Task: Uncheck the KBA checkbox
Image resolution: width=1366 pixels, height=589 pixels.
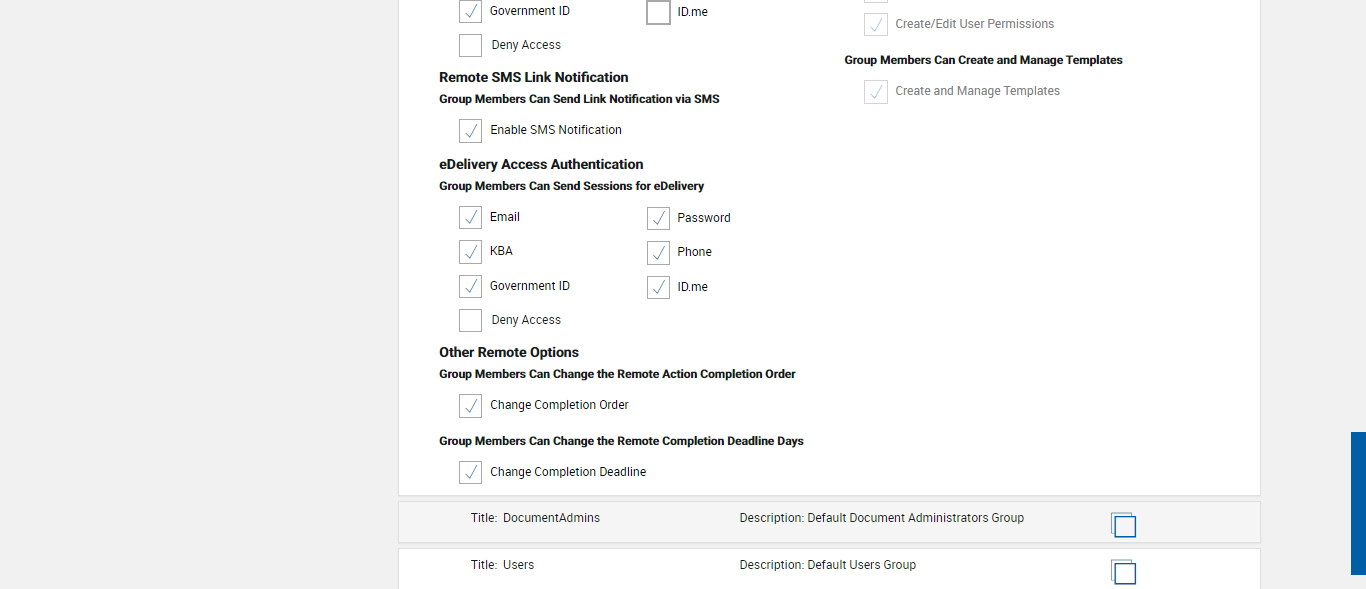Action: [x=470, y=252]
